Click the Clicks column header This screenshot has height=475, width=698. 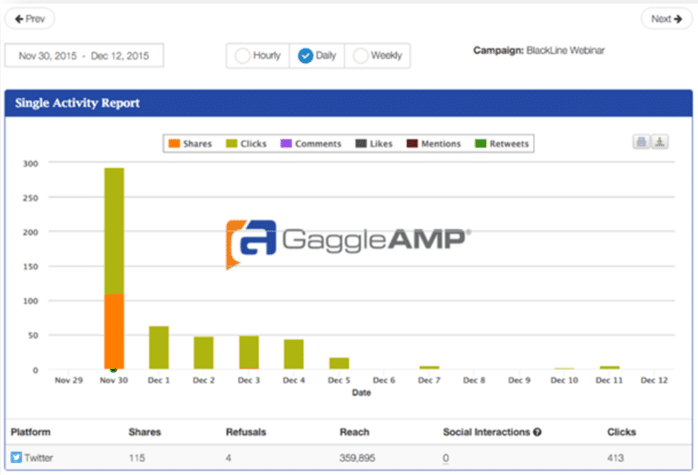[x=621, y=432]
